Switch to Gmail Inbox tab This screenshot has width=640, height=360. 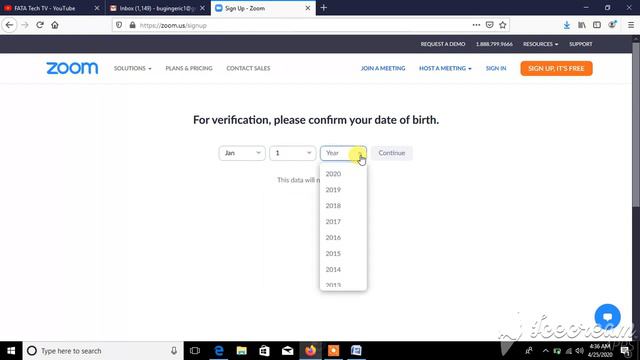pos(157,8)
